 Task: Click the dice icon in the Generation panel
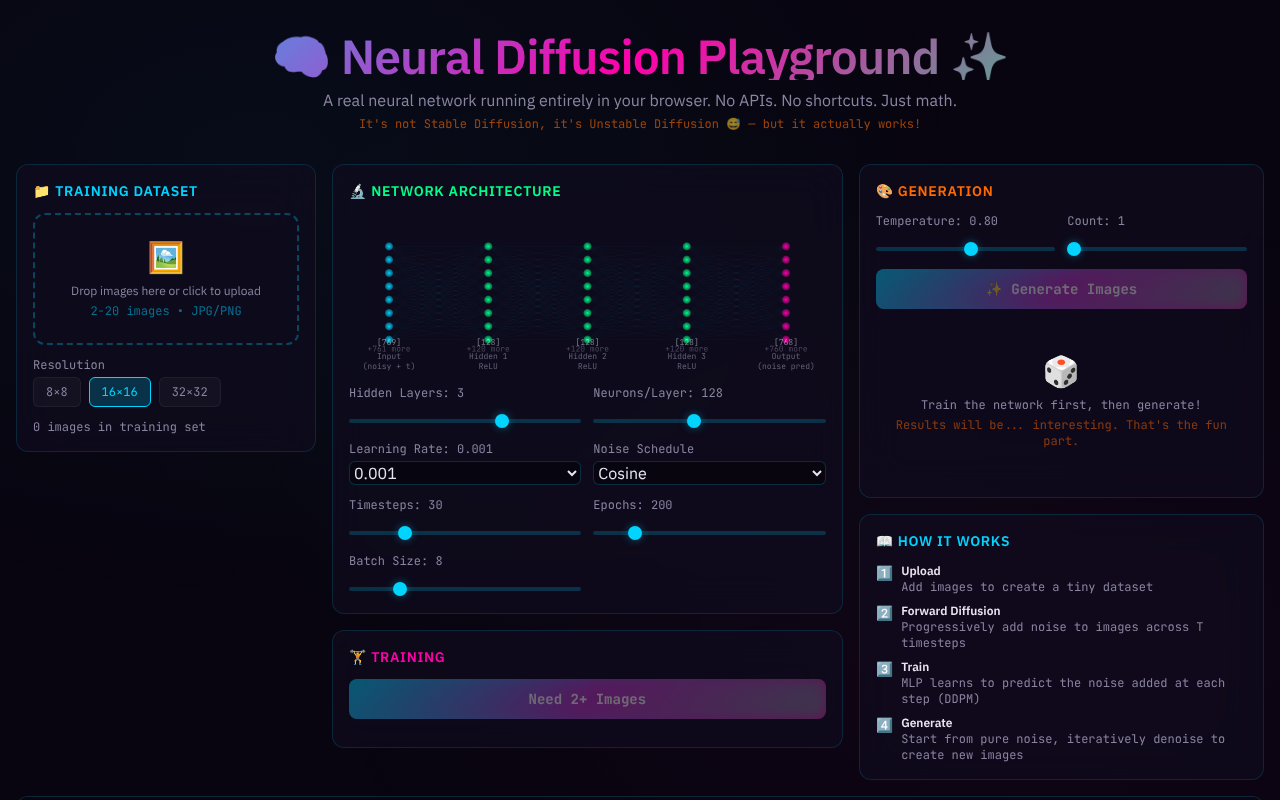(x=1060, y=370)
